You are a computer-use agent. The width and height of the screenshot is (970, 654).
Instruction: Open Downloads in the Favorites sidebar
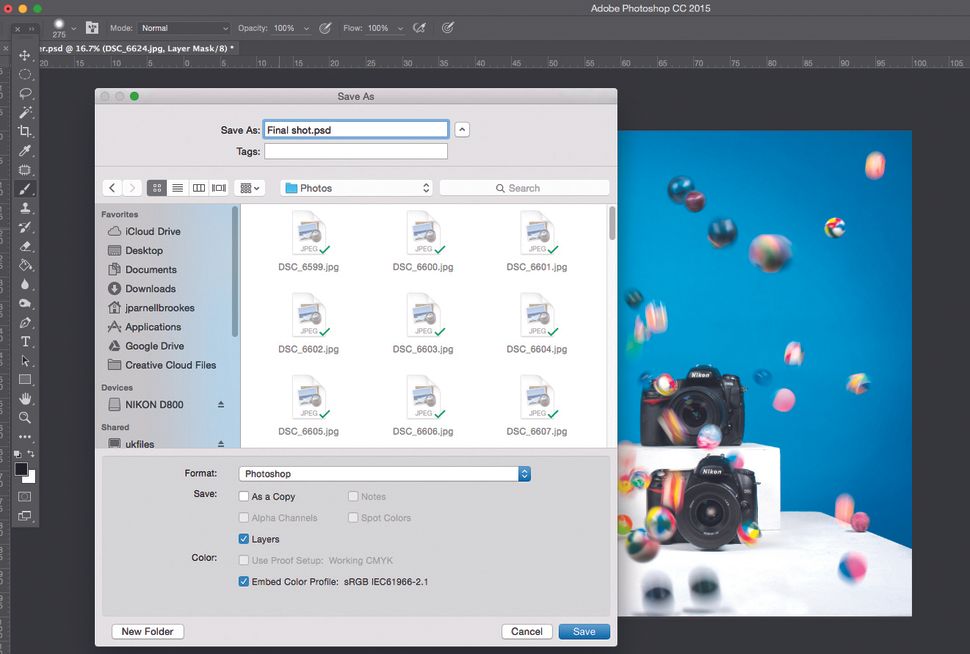pos(150,289)
